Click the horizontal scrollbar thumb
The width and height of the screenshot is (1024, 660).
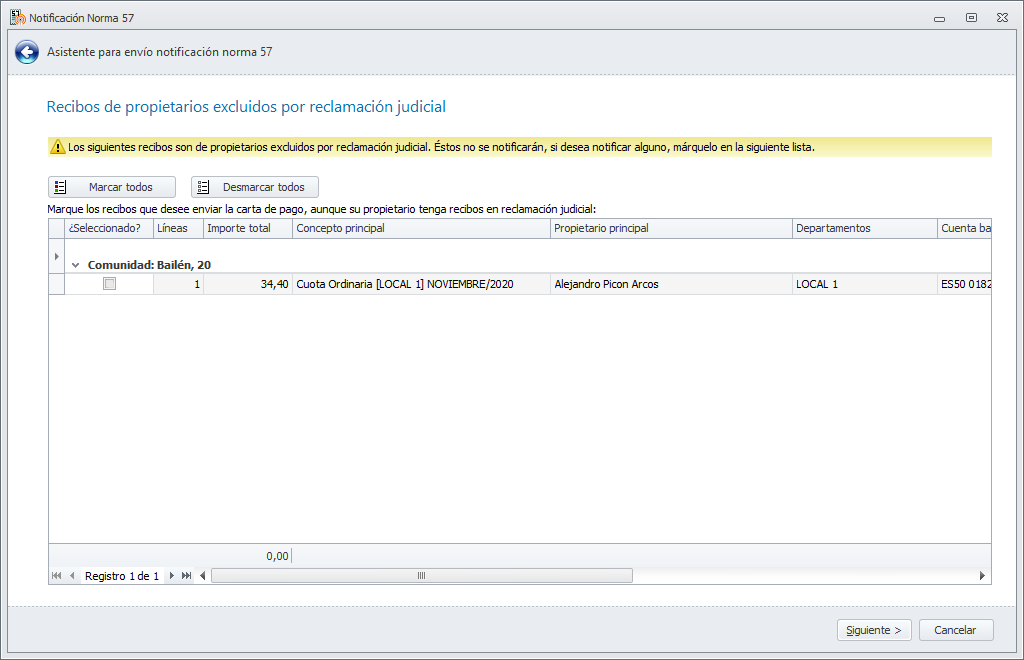[x=421, y=576]
